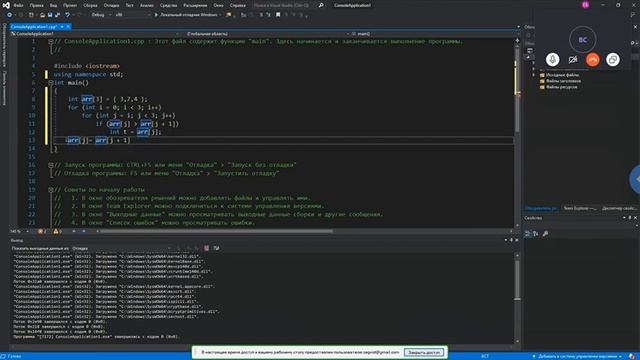The height and width of the screenshot is (360, 640).
Task: Pin the ConsoleApplication1.cpp tab
Action: (62, 27)
